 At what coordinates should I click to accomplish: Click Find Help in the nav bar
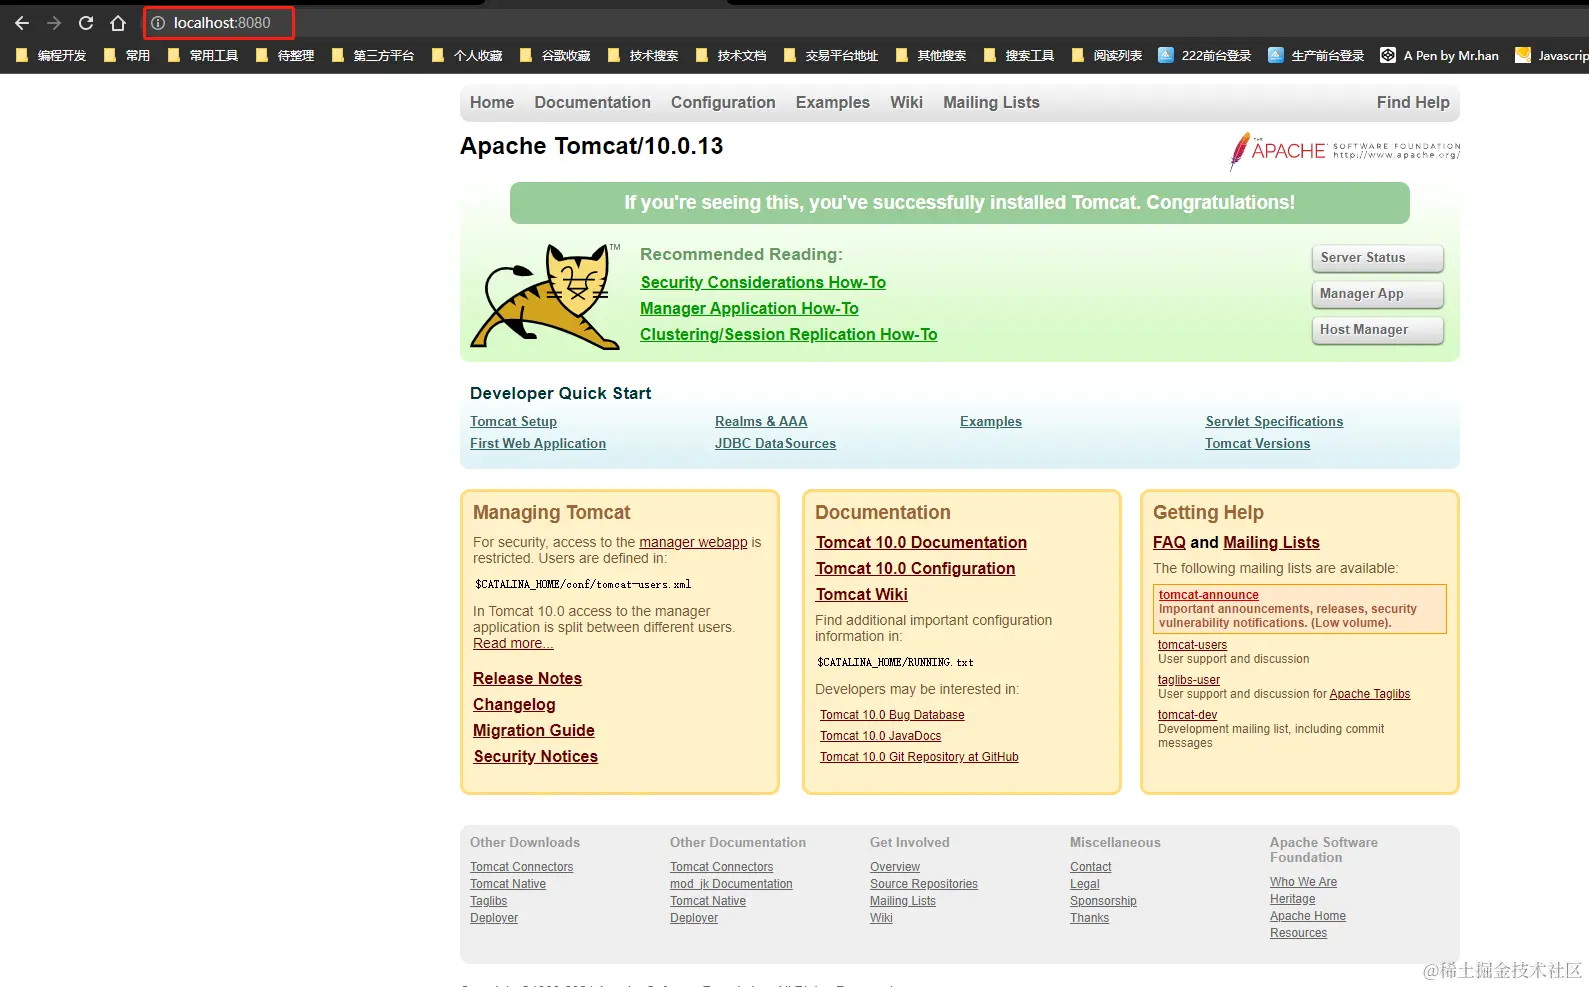pyautogui.click(x=1413, y=102)
